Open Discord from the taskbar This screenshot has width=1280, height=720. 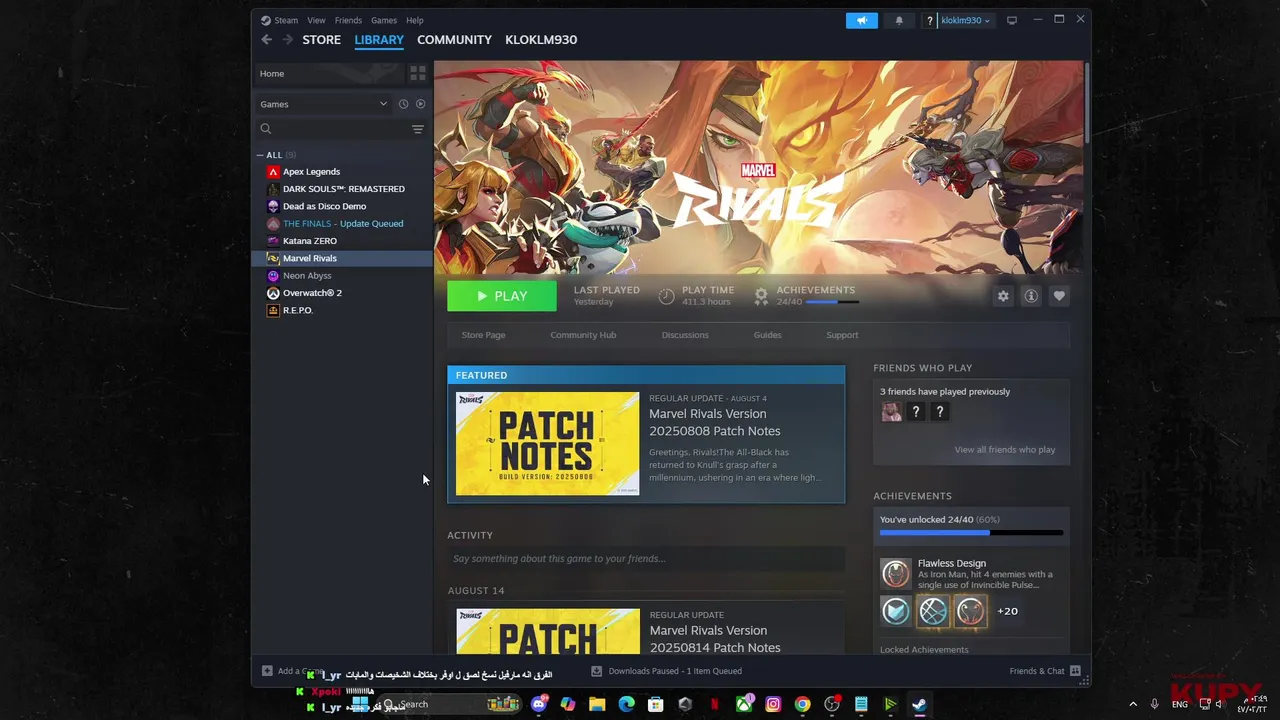pyautogui.click(x=540, y=704)
